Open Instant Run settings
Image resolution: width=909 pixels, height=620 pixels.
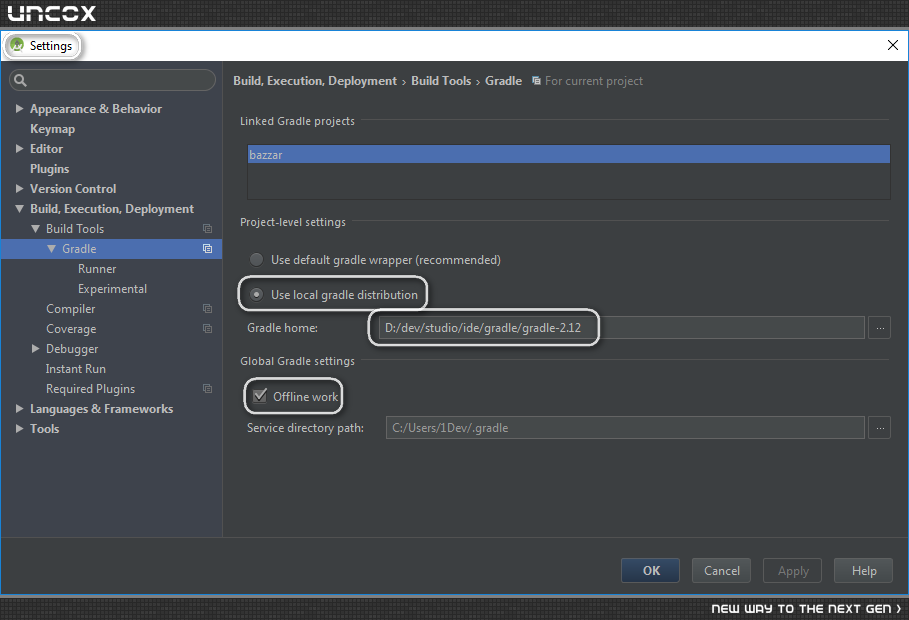tap(75, 369)
